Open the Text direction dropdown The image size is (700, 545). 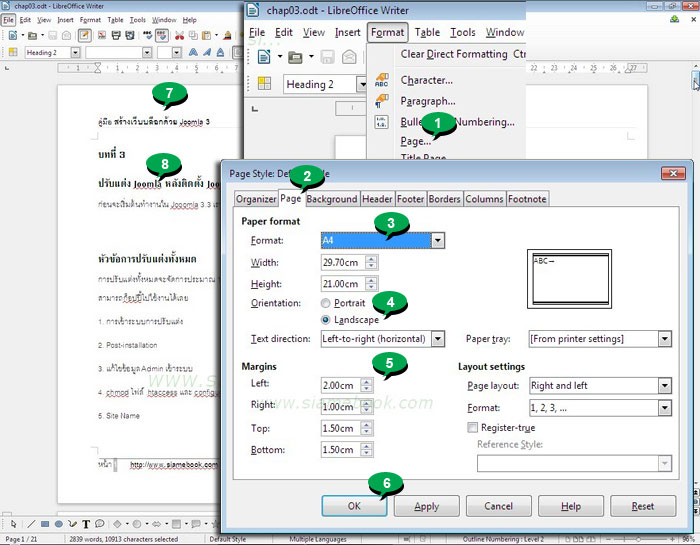[x=438, y=339]
